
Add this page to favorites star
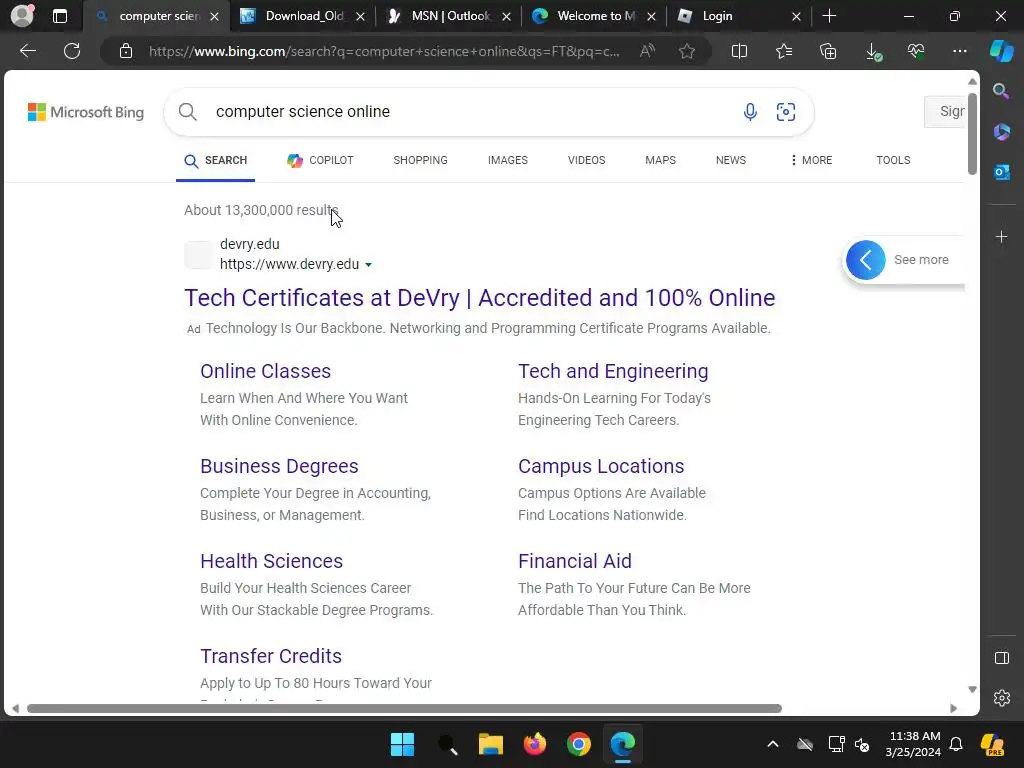coord(686,51)
